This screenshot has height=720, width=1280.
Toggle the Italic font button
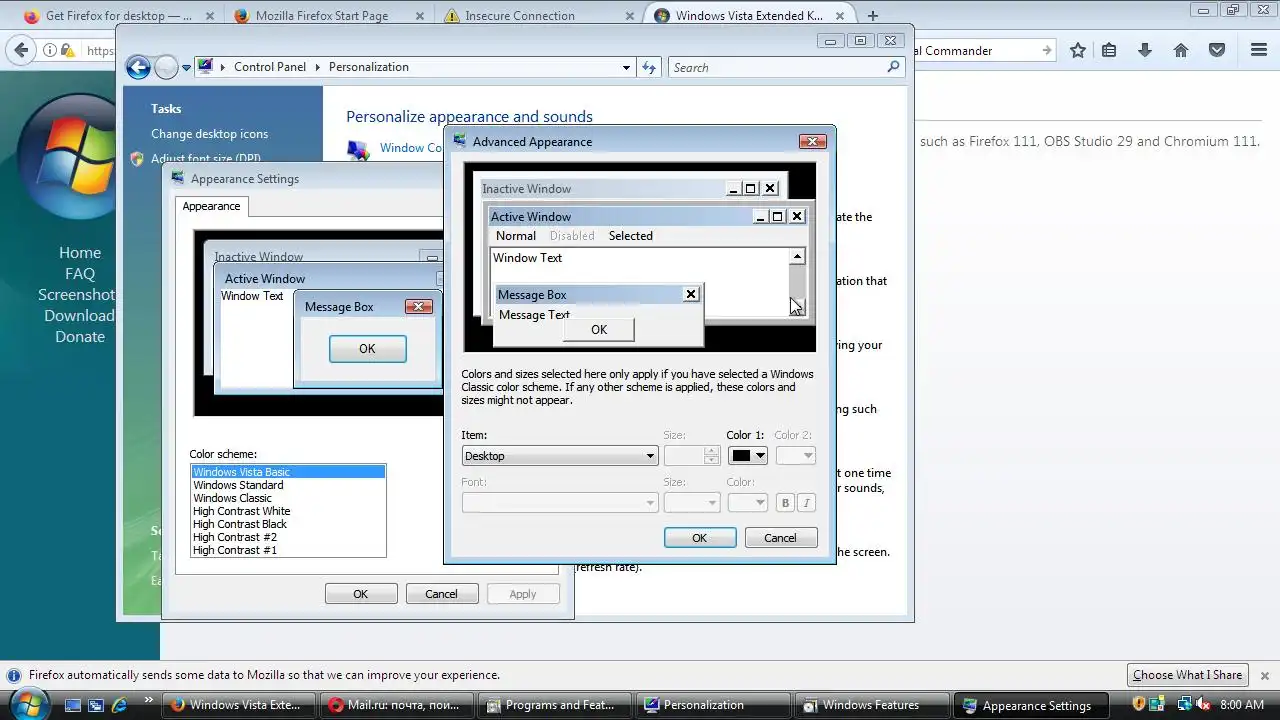[x=806, y=503]
